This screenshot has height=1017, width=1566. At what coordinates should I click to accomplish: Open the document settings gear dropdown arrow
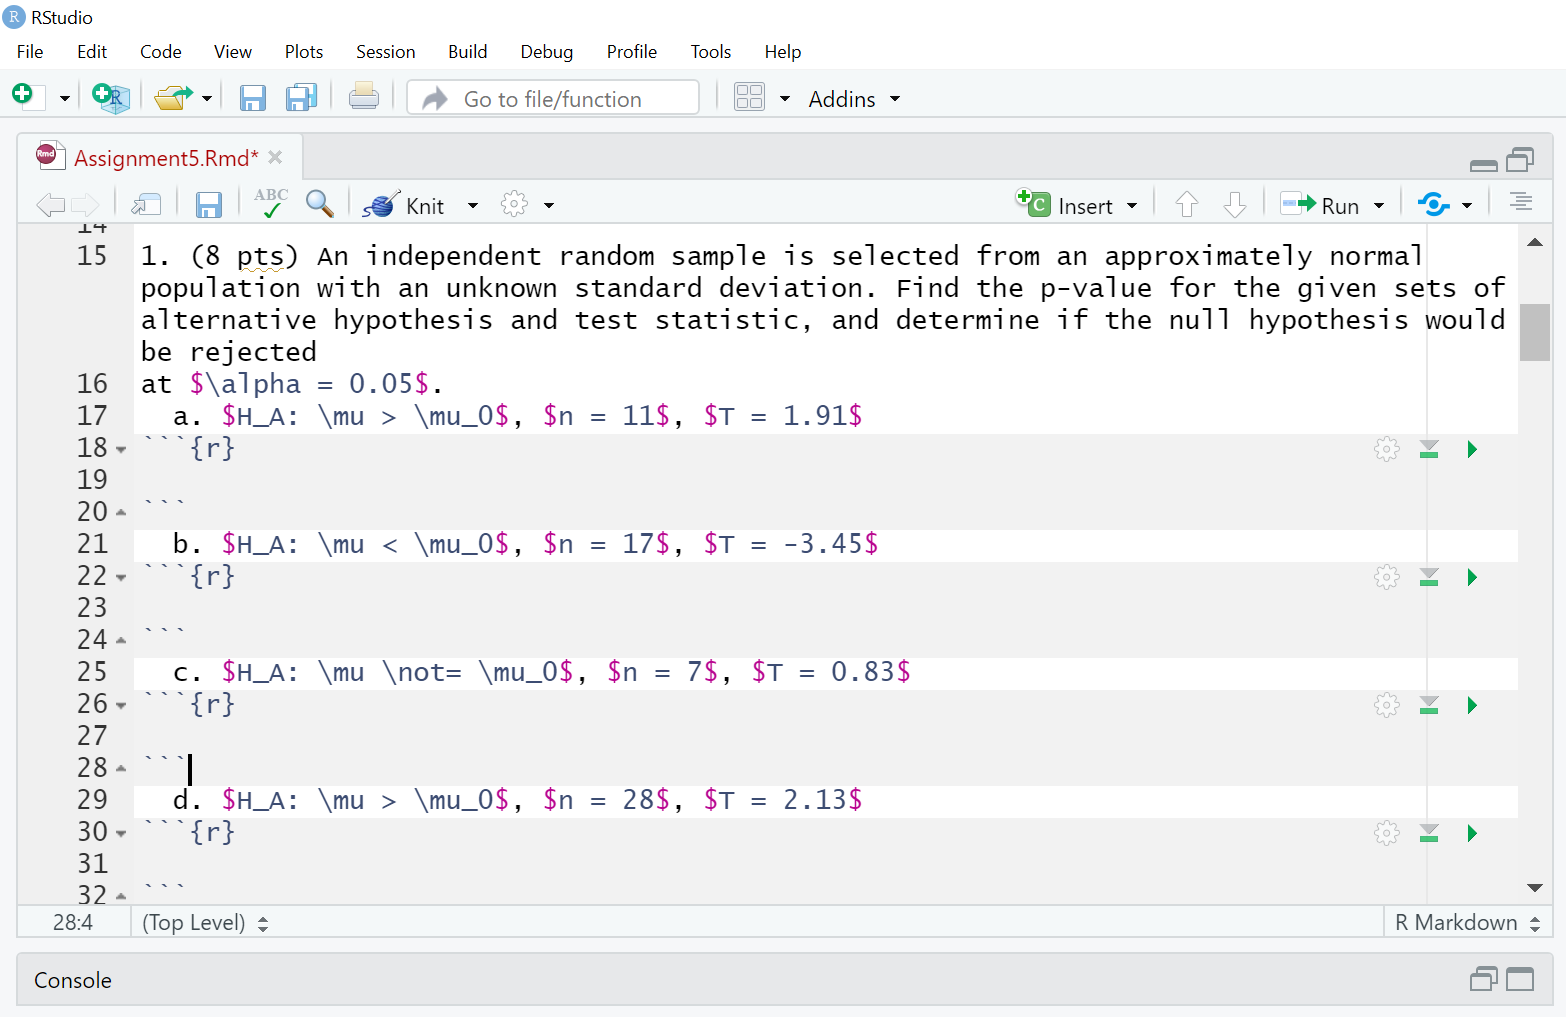tap(549, 206)
